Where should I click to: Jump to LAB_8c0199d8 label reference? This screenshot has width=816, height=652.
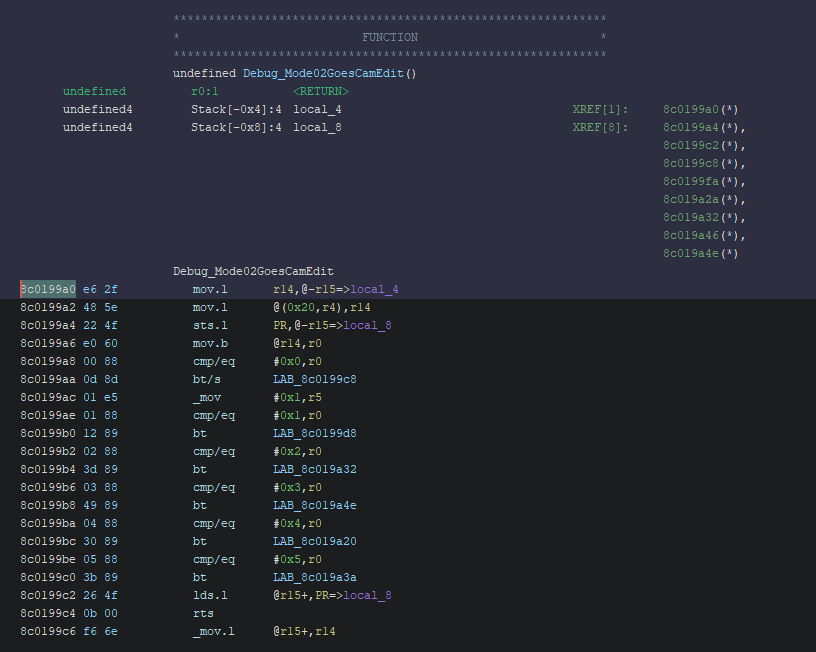point(314,433)
